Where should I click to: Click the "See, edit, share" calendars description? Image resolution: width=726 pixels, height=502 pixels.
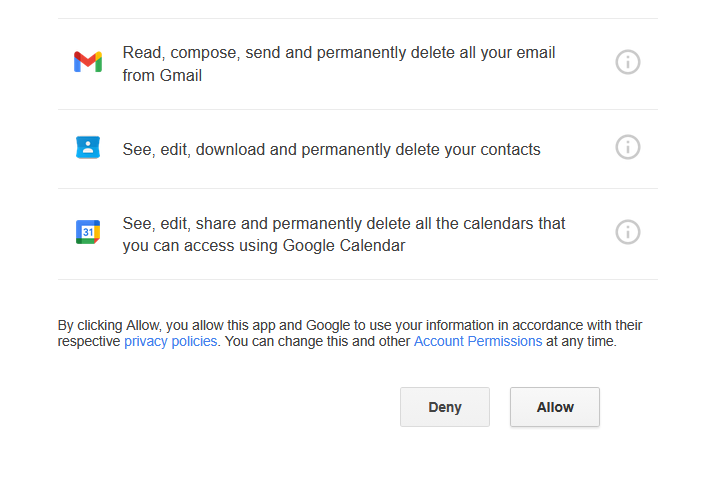click(x=344, y=223)
